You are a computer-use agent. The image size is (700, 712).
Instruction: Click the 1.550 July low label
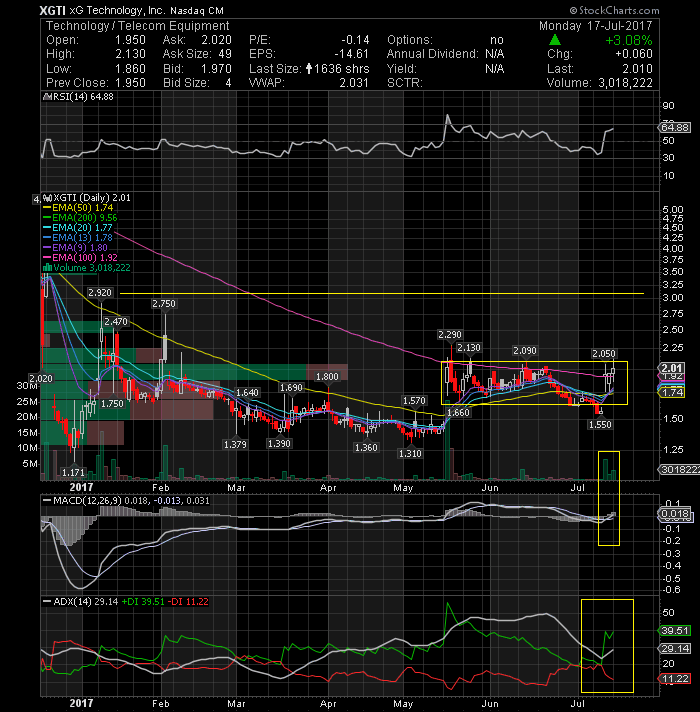click(x=600, y=425)
